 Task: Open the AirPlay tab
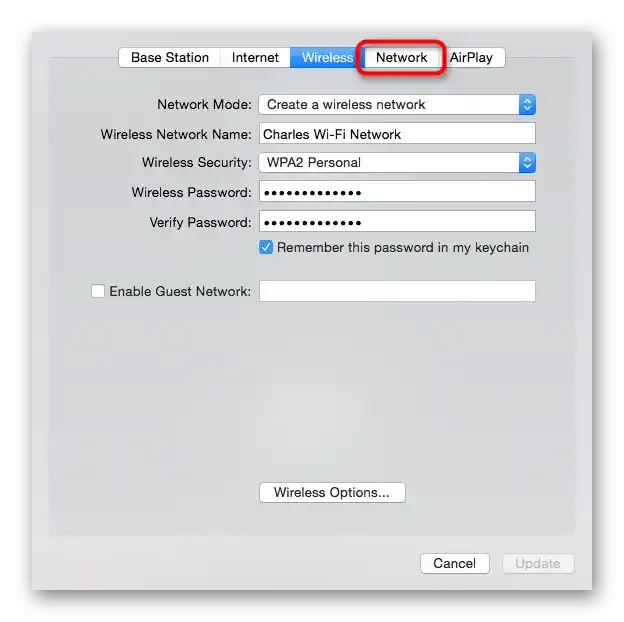[x=472, y=58]
